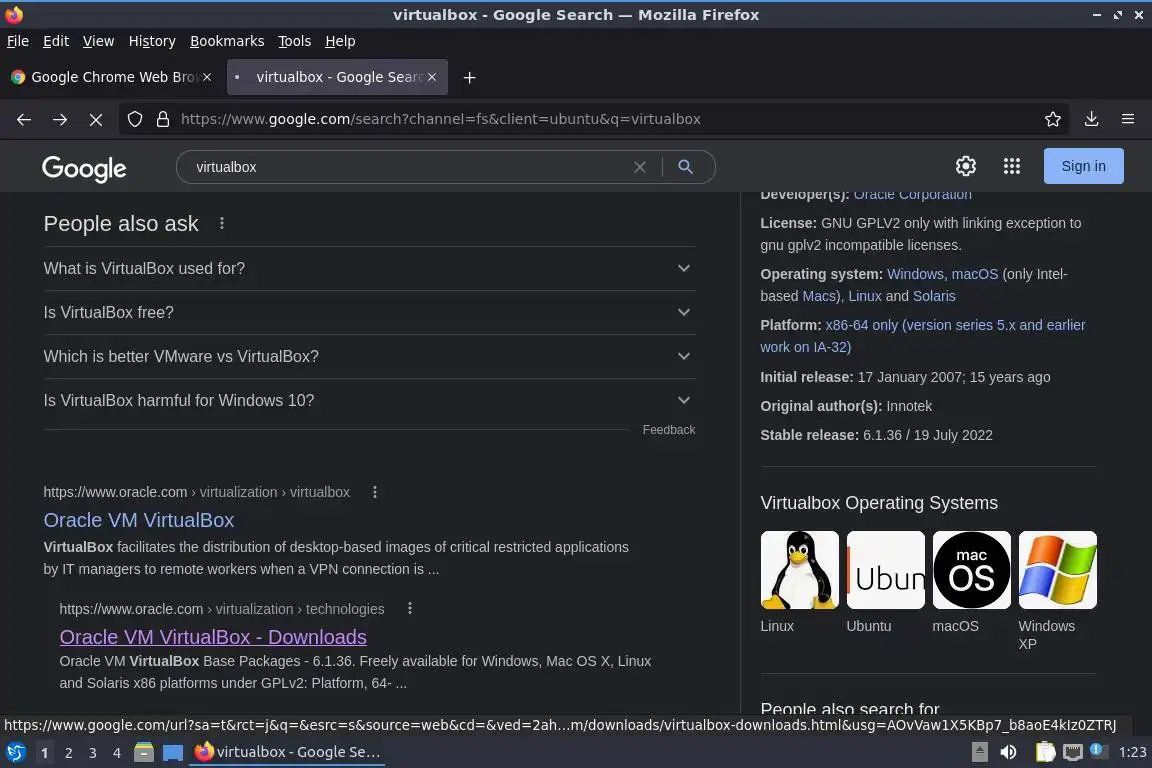The image size is (1152, 768).
Task: Open a new tab with plus
Action: [x=469, y=77]
